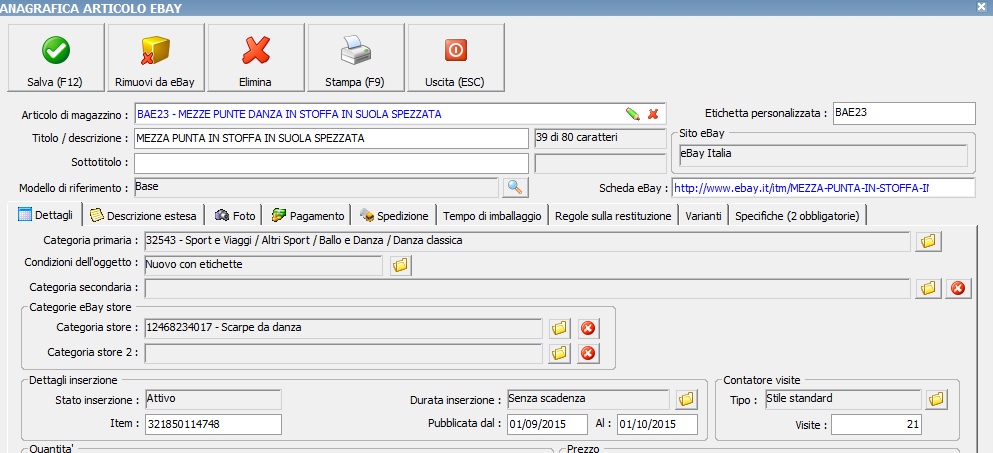Click the Etichetta personalizzata field
The image size is (993, 453).
tap(904, 113)
